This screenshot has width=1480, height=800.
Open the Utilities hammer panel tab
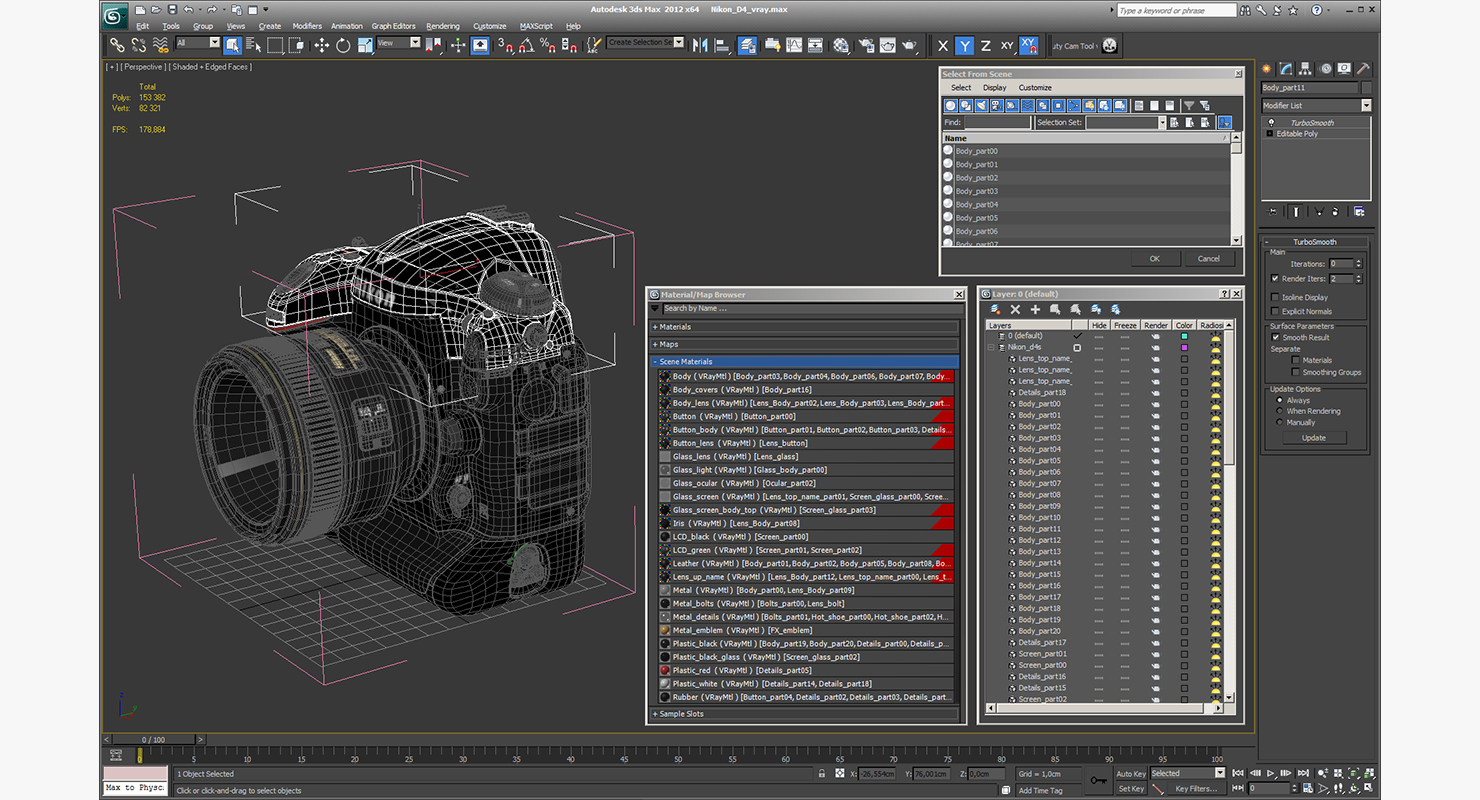point(1363,69)
